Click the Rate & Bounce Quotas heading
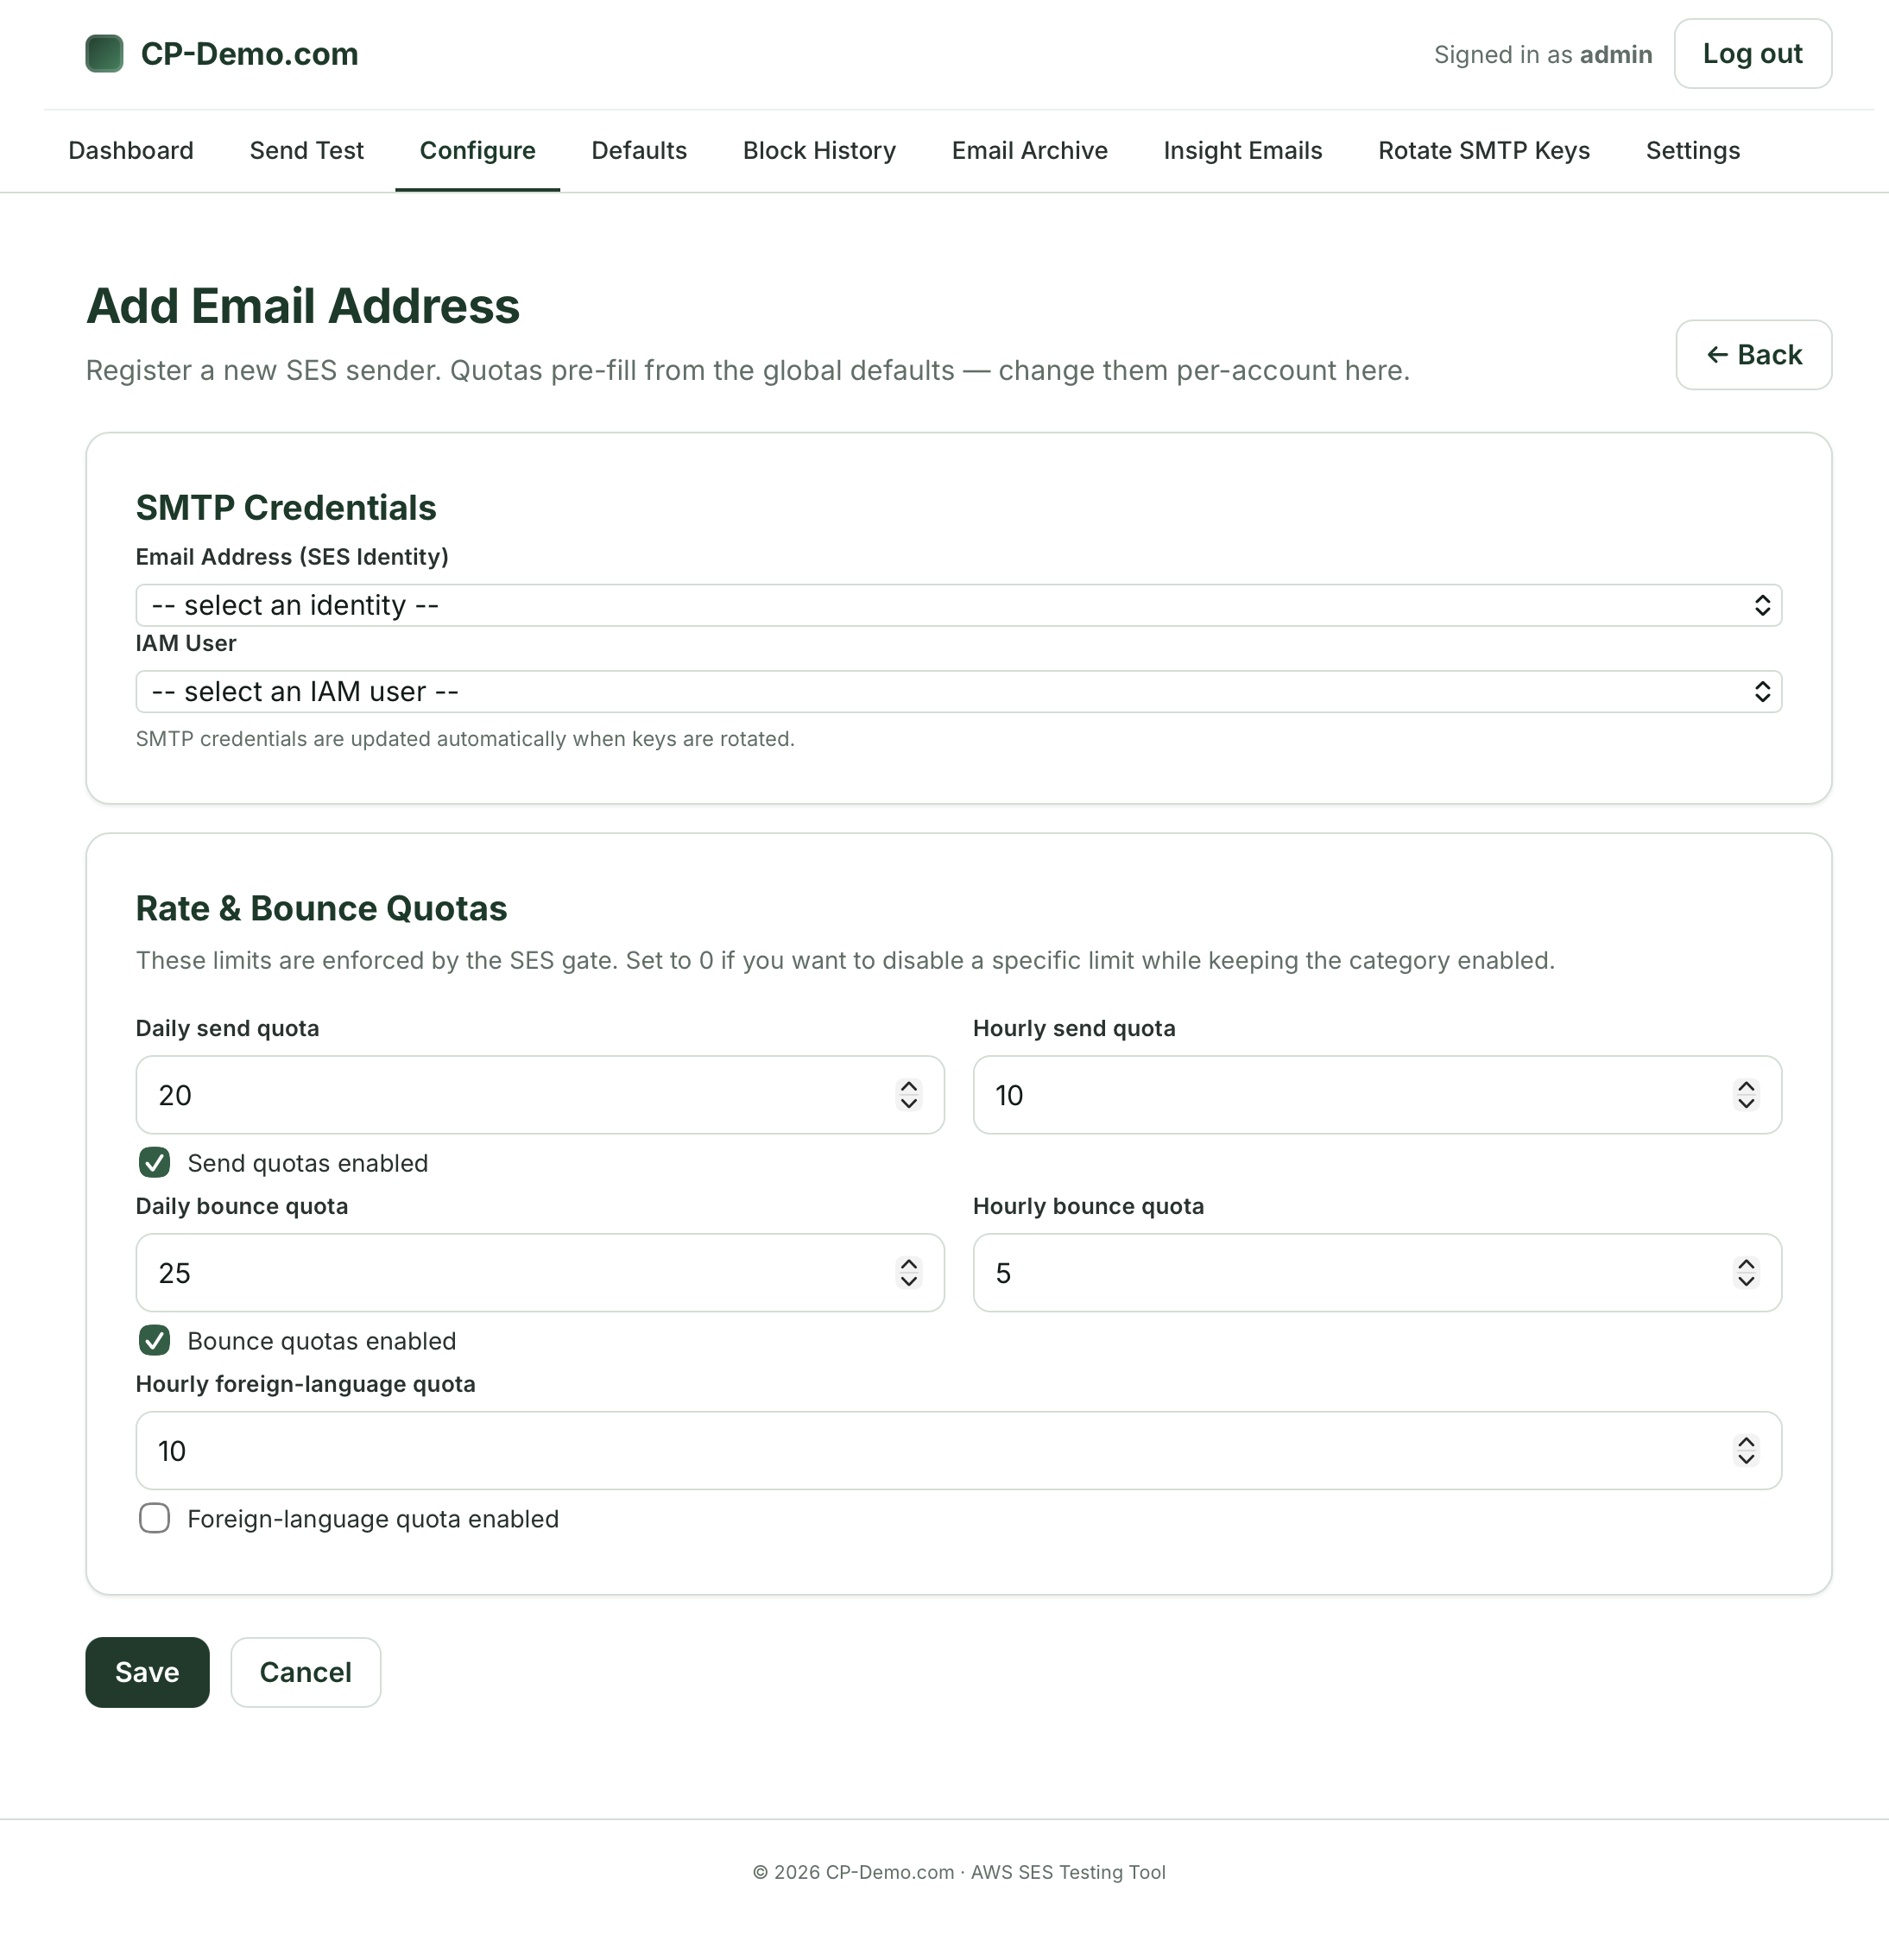The height and width of the screenshot is (1960, 1889). point(321,908)
